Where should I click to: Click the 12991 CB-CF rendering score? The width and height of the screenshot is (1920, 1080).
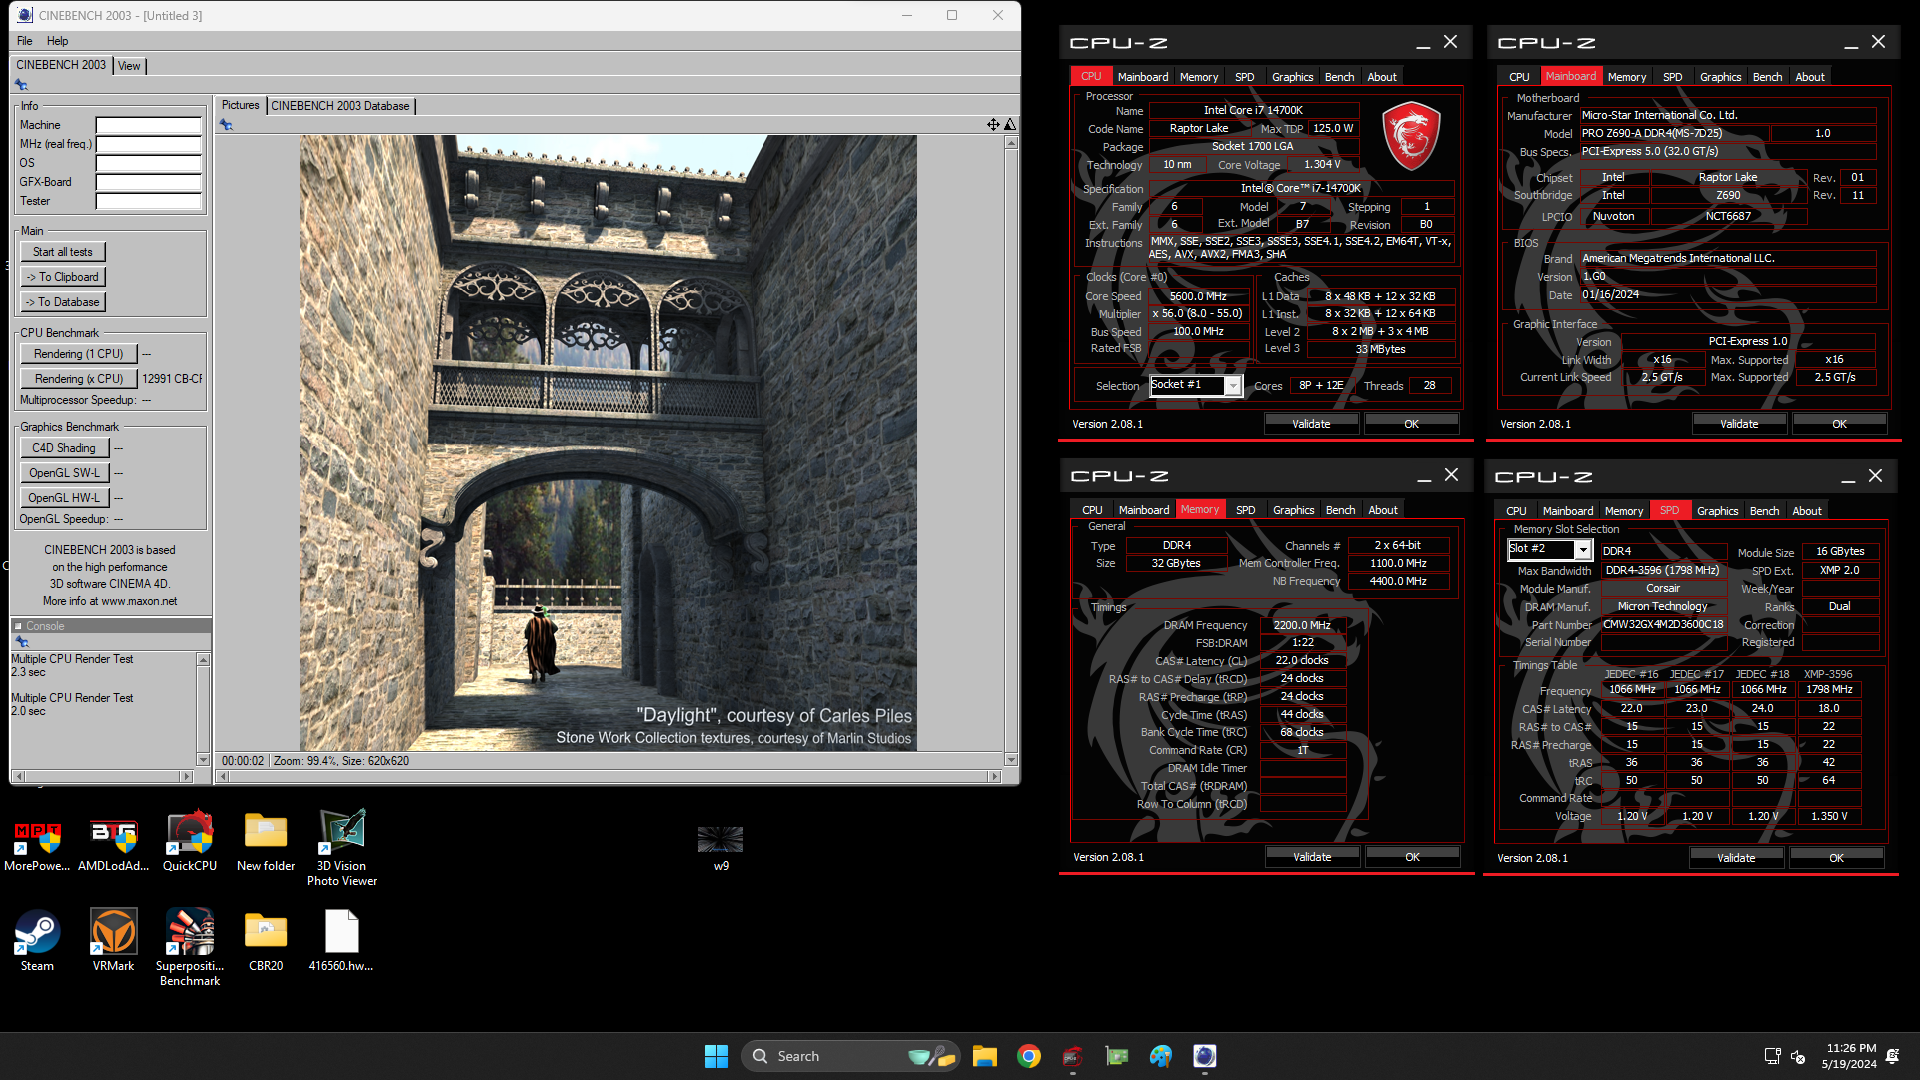(172, 379)
